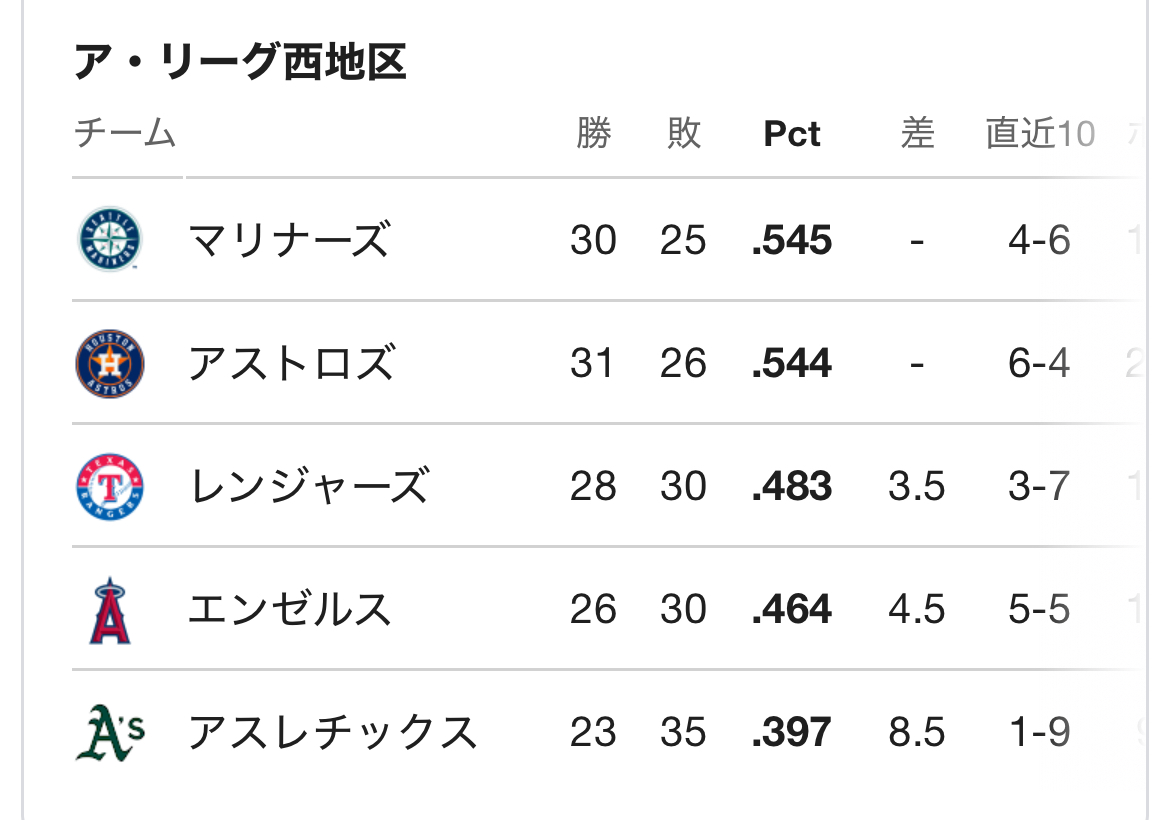The image size is (1170, 820).
Task: Click the Seattle Mariners logo
Action: point(110,239)
